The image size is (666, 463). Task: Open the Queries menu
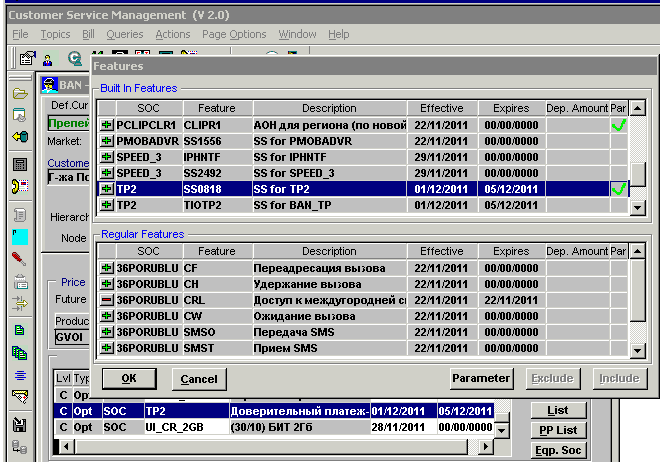point(125,34)
